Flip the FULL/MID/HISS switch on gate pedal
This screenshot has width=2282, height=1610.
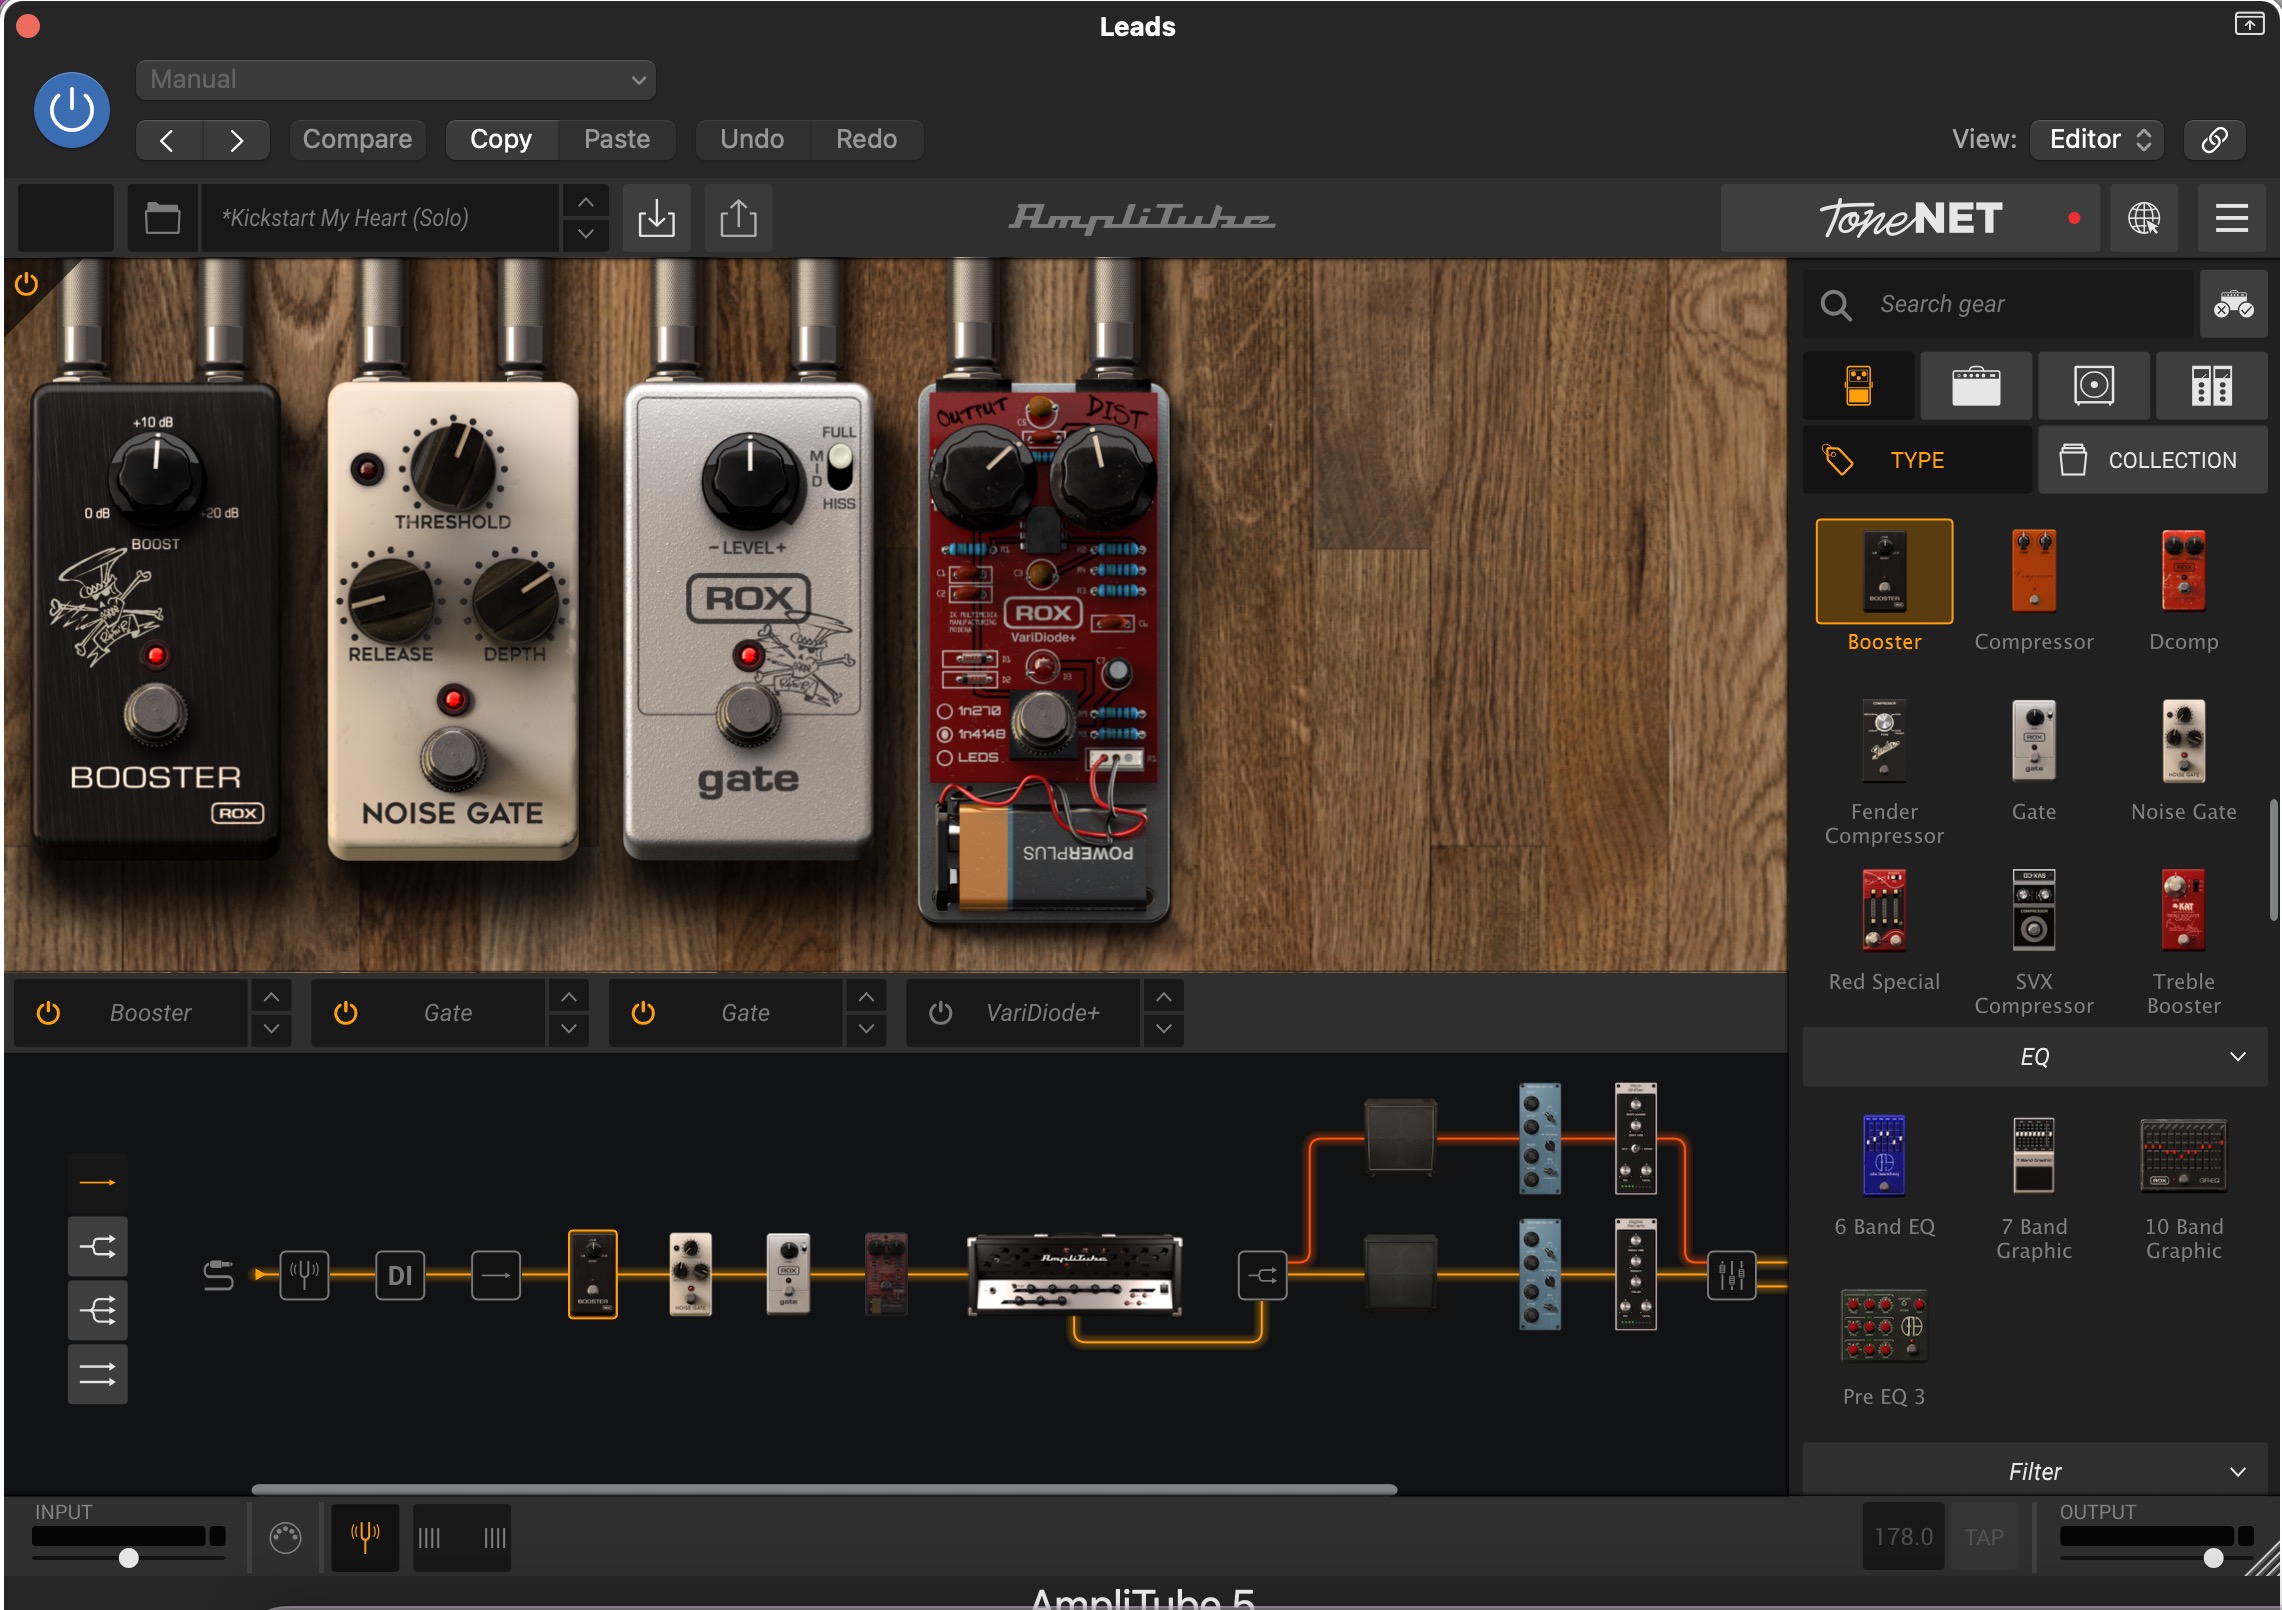tap(840, 467)
